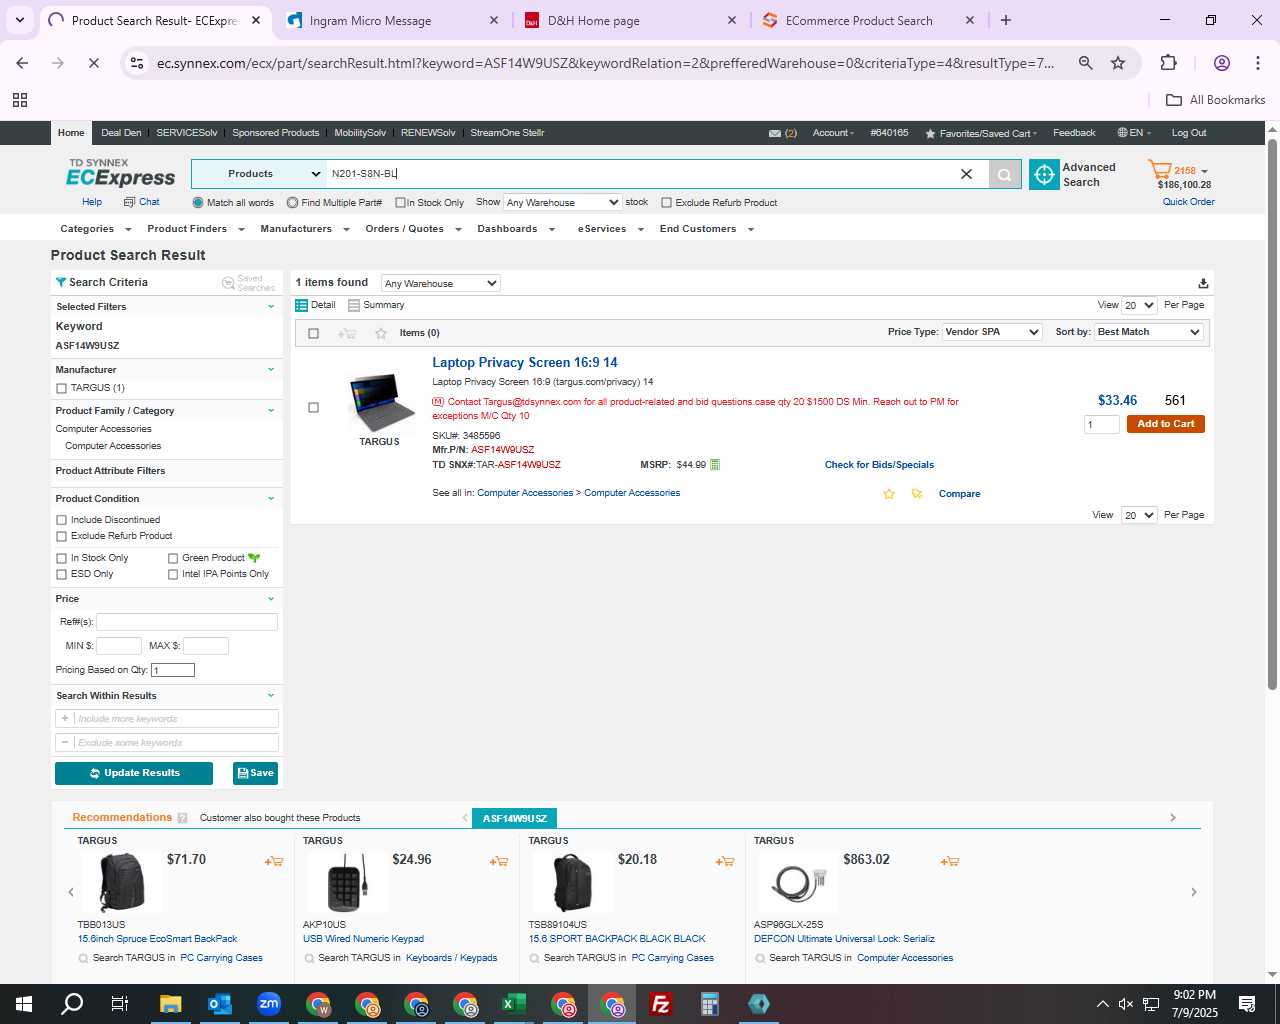Click the favorites star in the Items bar
The height and width of the screenshot is (1024, 1280).
381,333
